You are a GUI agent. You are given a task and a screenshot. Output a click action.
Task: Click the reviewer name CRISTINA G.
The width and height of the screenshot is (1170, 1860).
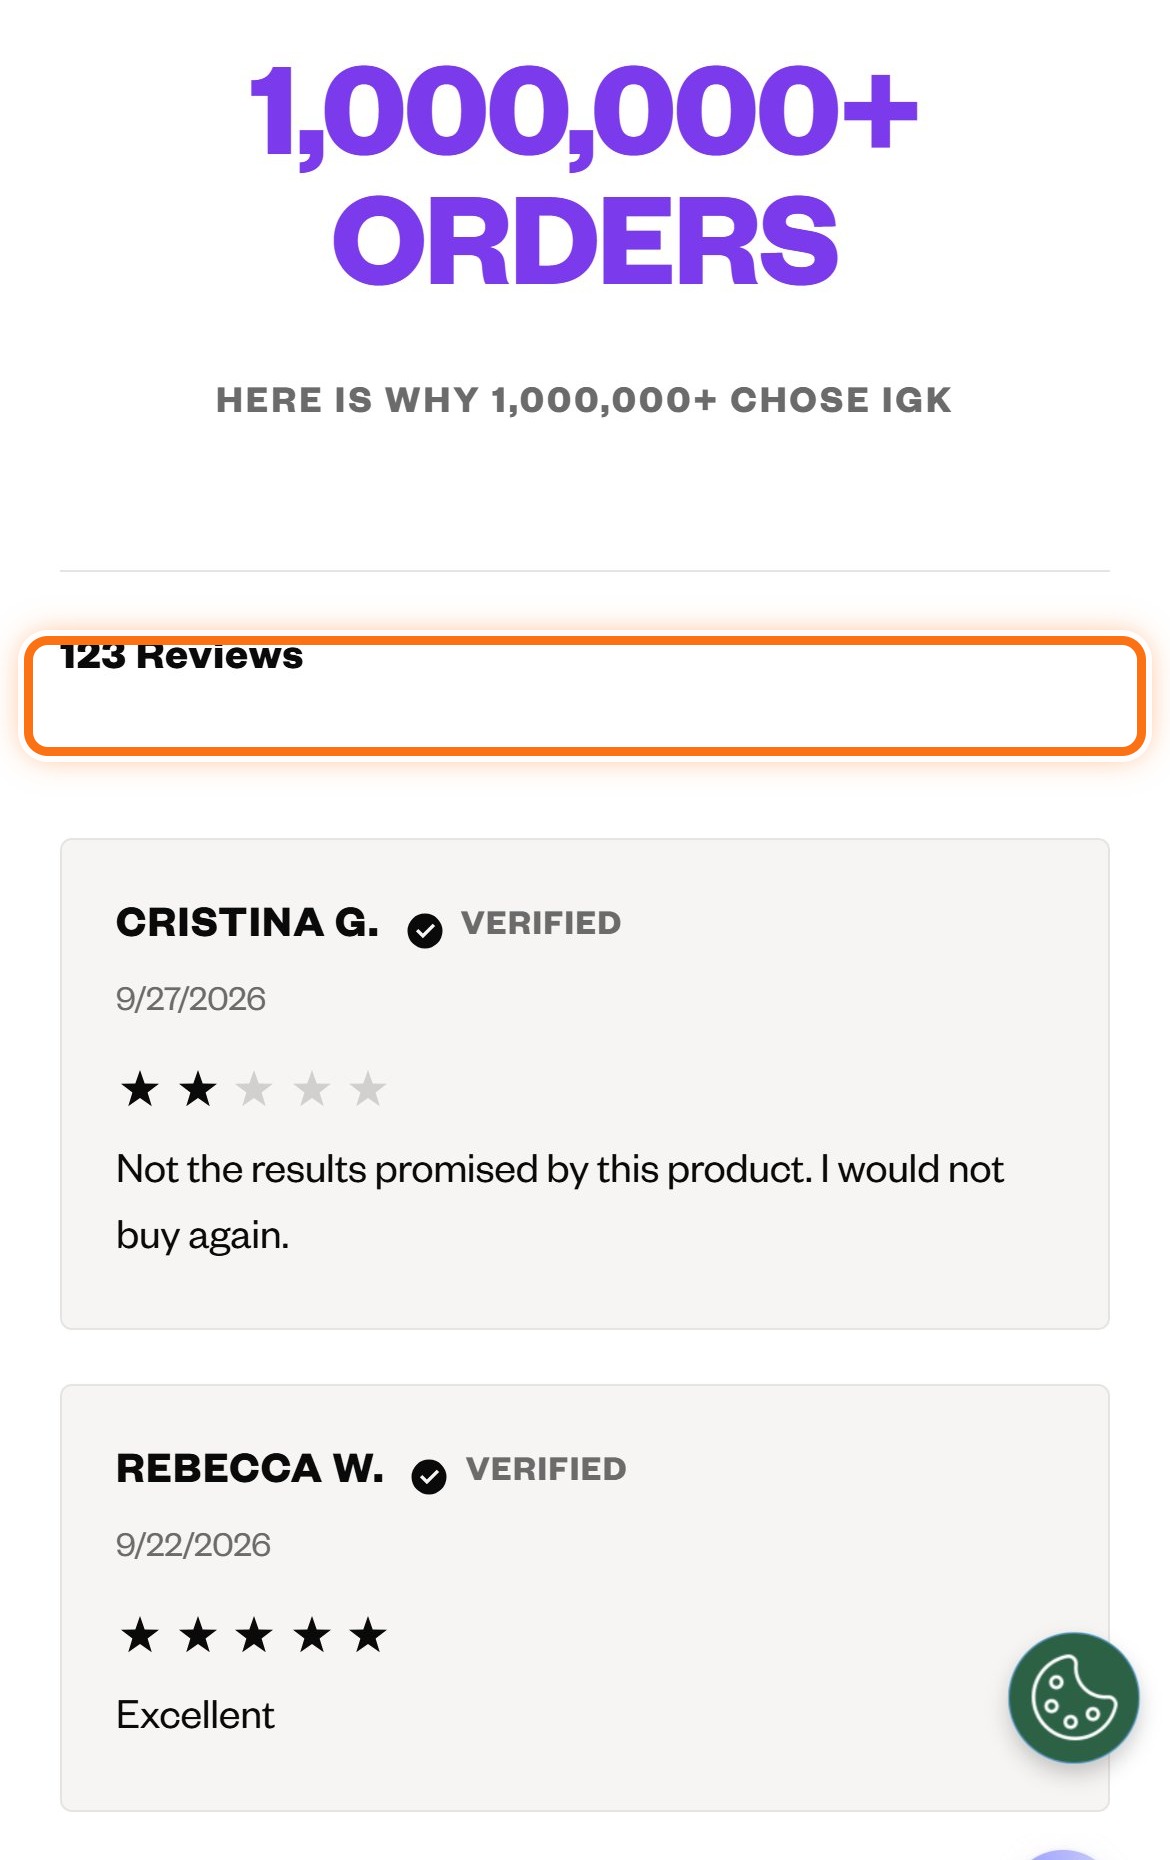point(248,922)
